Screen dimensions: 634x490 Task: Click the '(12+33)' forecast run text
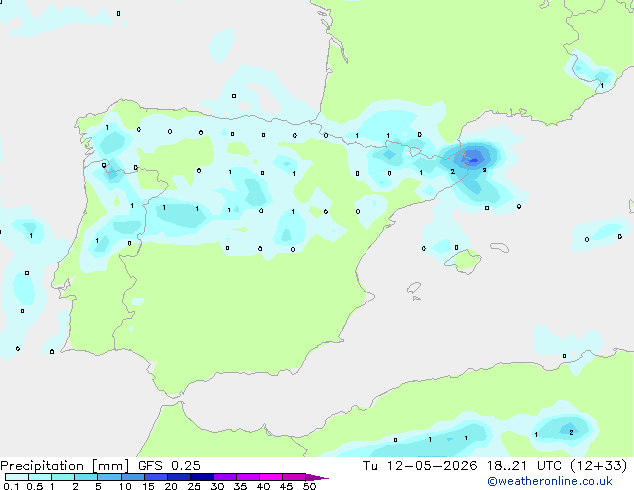599,466
